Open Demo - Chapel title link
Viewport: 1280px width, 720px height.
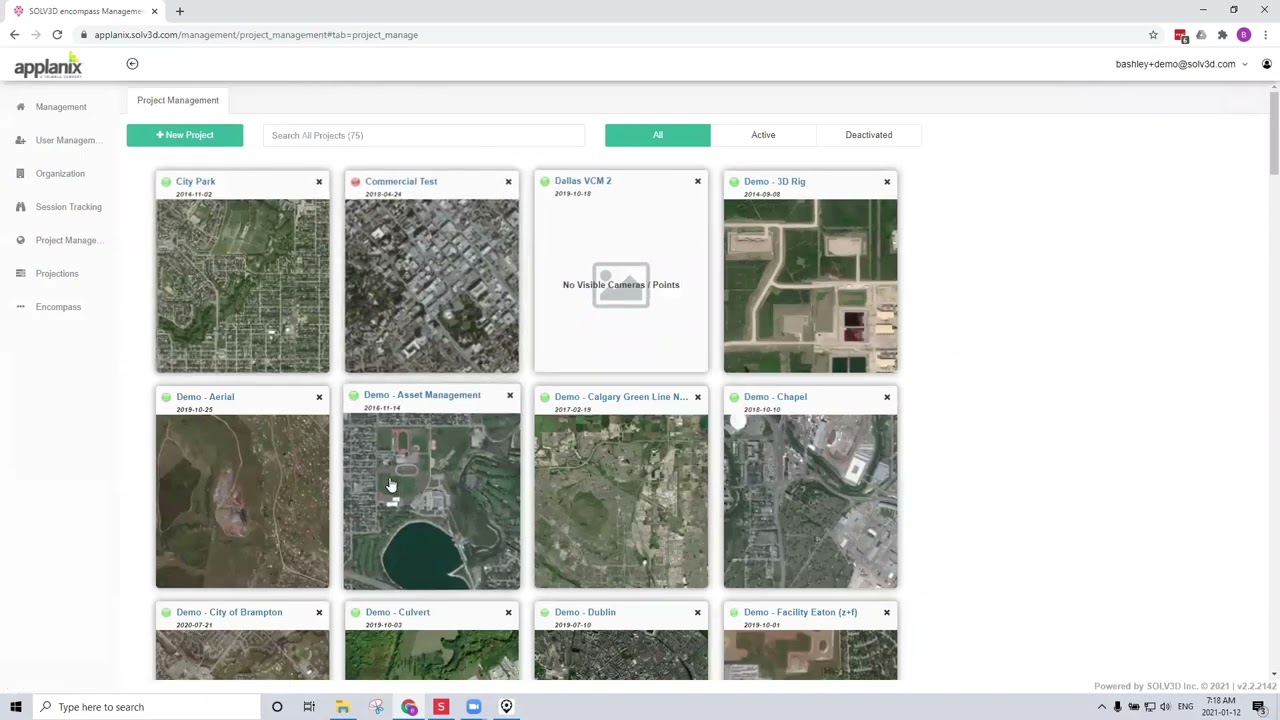tap(775, 397)
